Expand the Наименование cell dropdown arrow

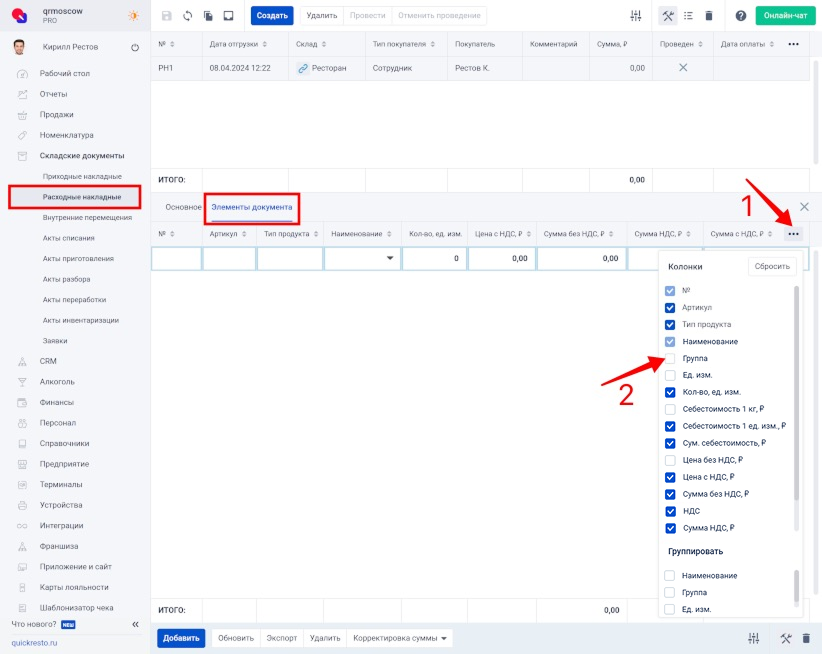pos(389,258)
